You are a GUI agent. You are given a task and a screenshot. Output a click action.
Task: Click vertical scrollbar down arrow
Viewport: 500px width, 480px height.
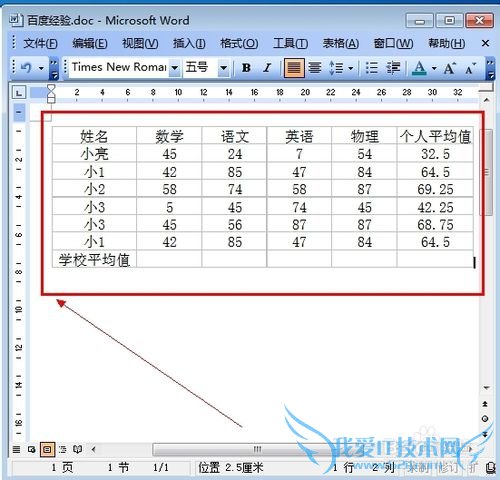(487, 388)
